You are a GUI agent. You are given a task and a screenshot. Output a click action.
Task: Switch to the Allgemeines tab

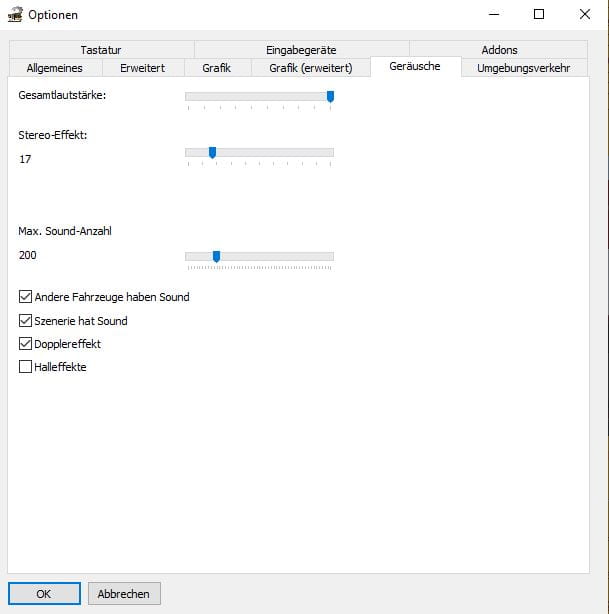(54, 68)
